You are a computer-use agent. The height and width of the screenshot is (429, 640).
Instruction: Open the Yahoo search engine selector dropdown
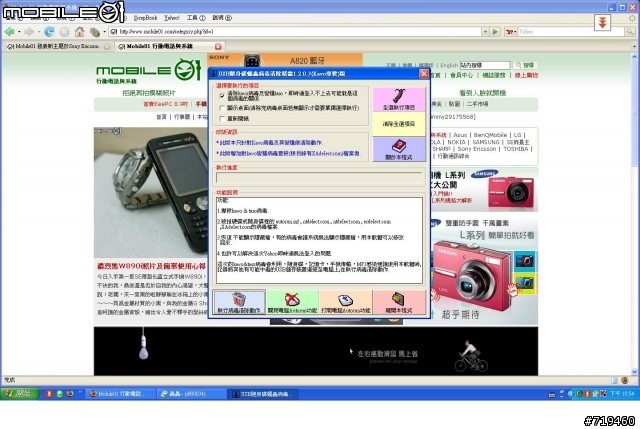coord(511,31)
